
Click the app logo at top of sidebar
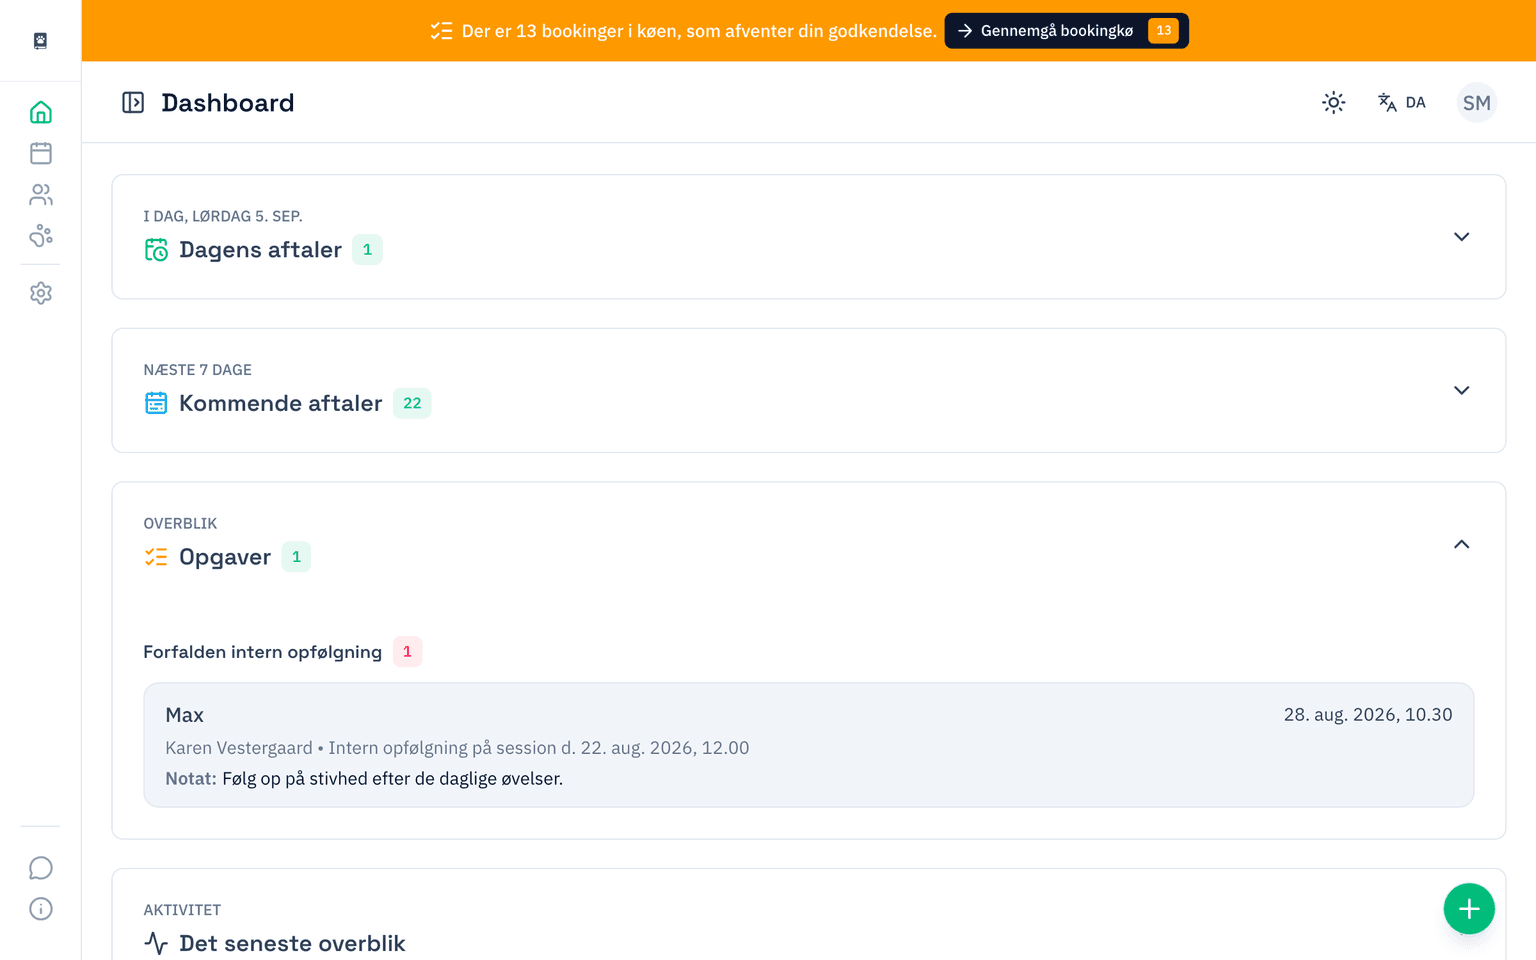40,41
